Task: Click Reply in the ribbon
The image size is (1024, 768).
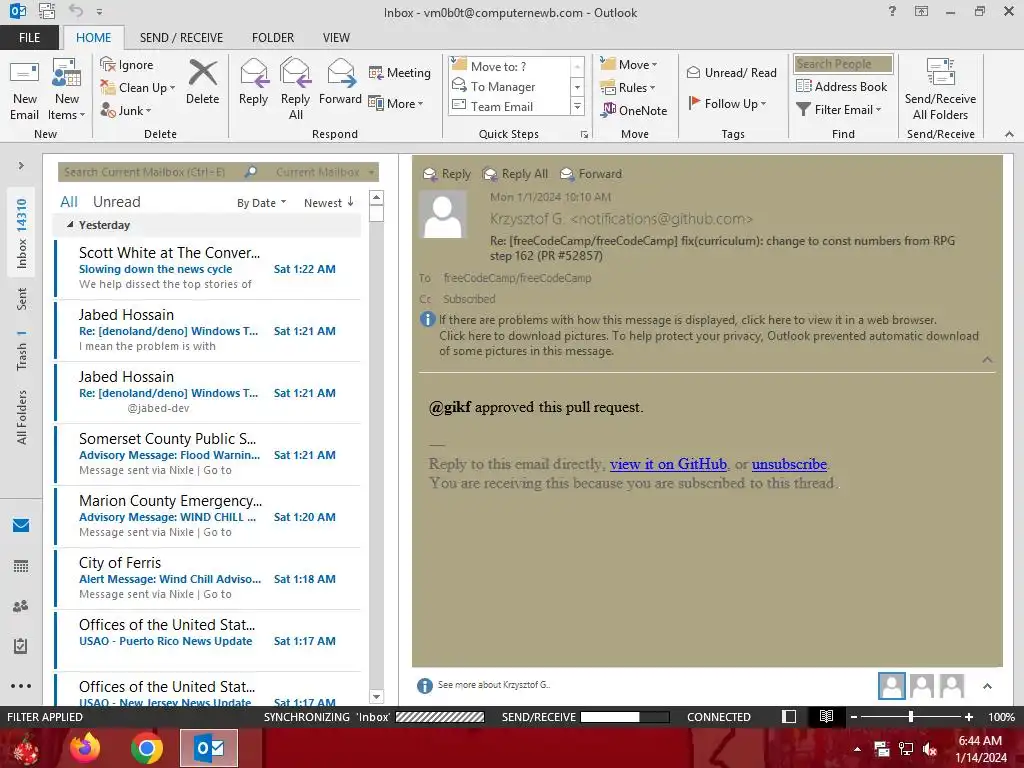Action: point(253,82)
